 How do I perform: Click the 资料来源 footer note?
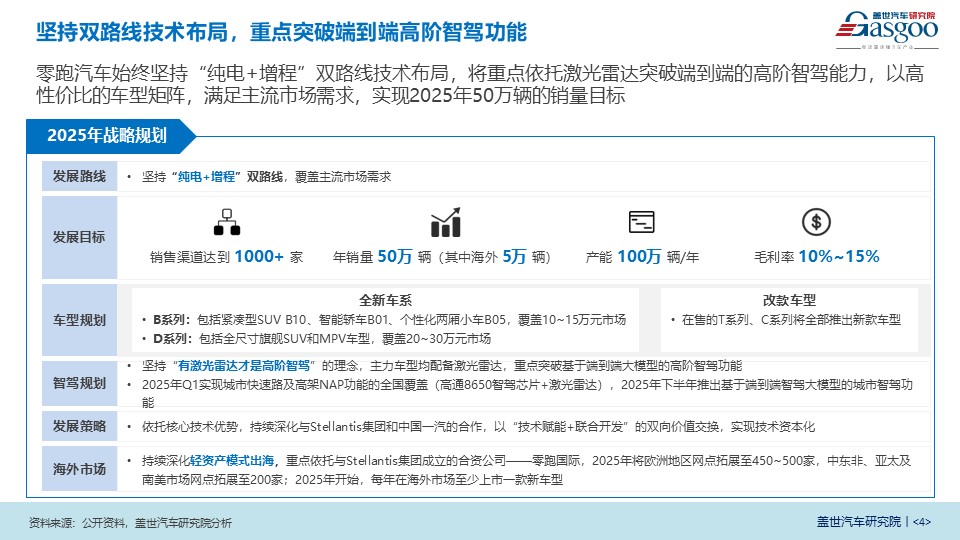coord(130,523)
